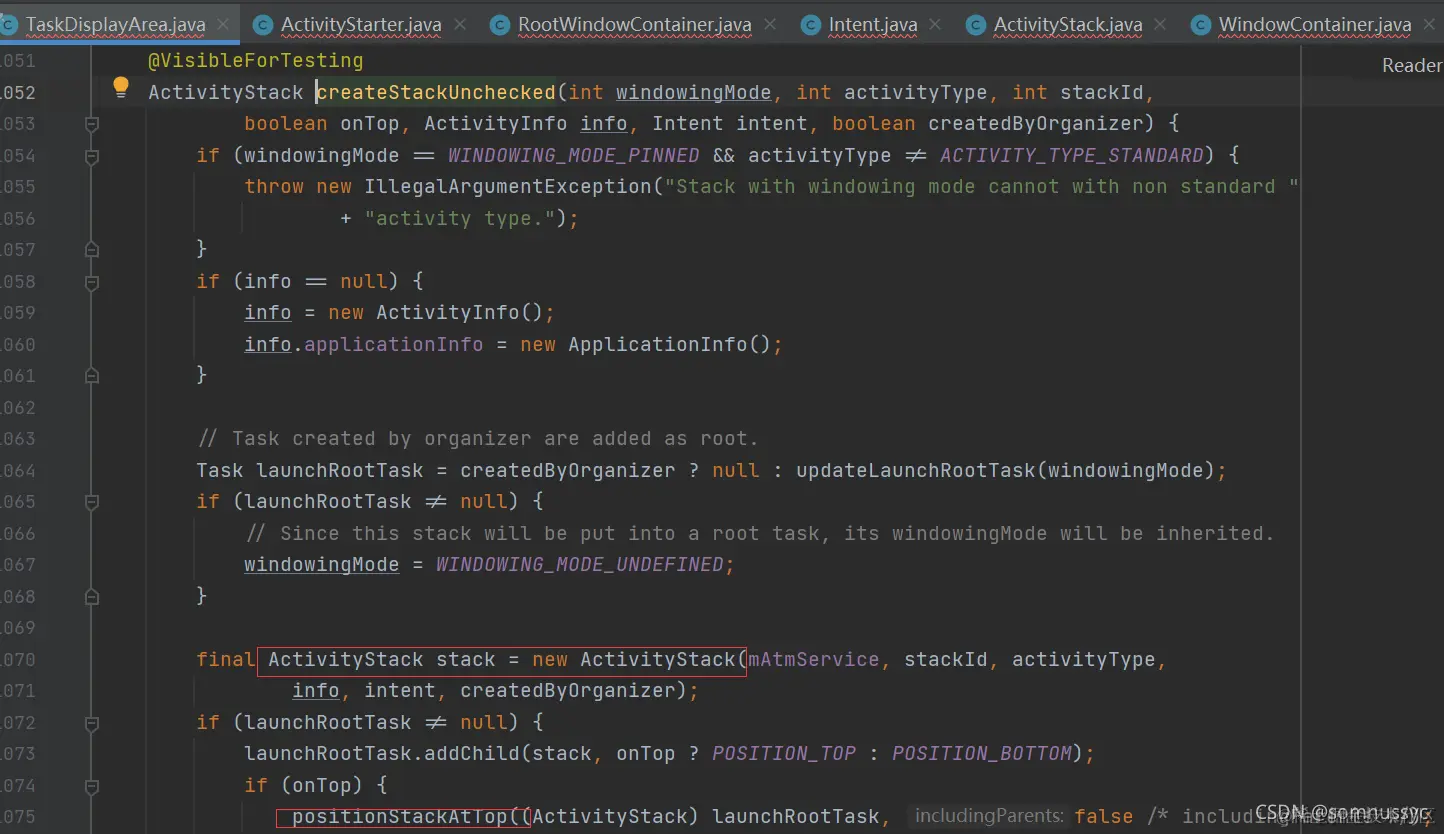
Task: Collapse the first if (launchRootTask != null) block
Action: coord(92,502)
